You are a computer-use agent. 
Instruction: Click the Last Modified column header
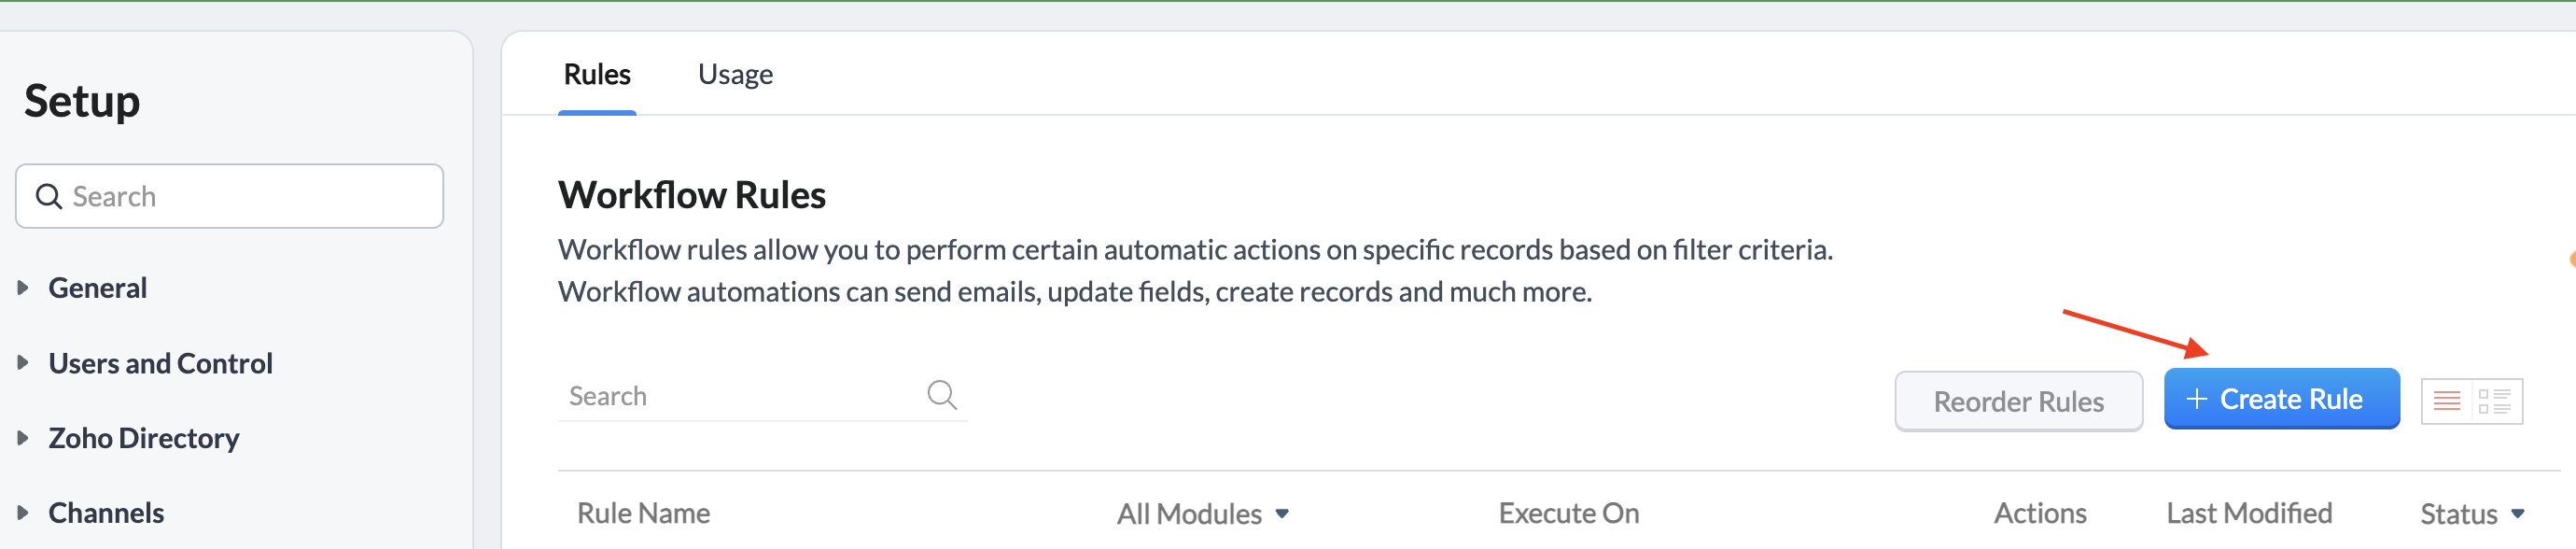pos(2248,513)
